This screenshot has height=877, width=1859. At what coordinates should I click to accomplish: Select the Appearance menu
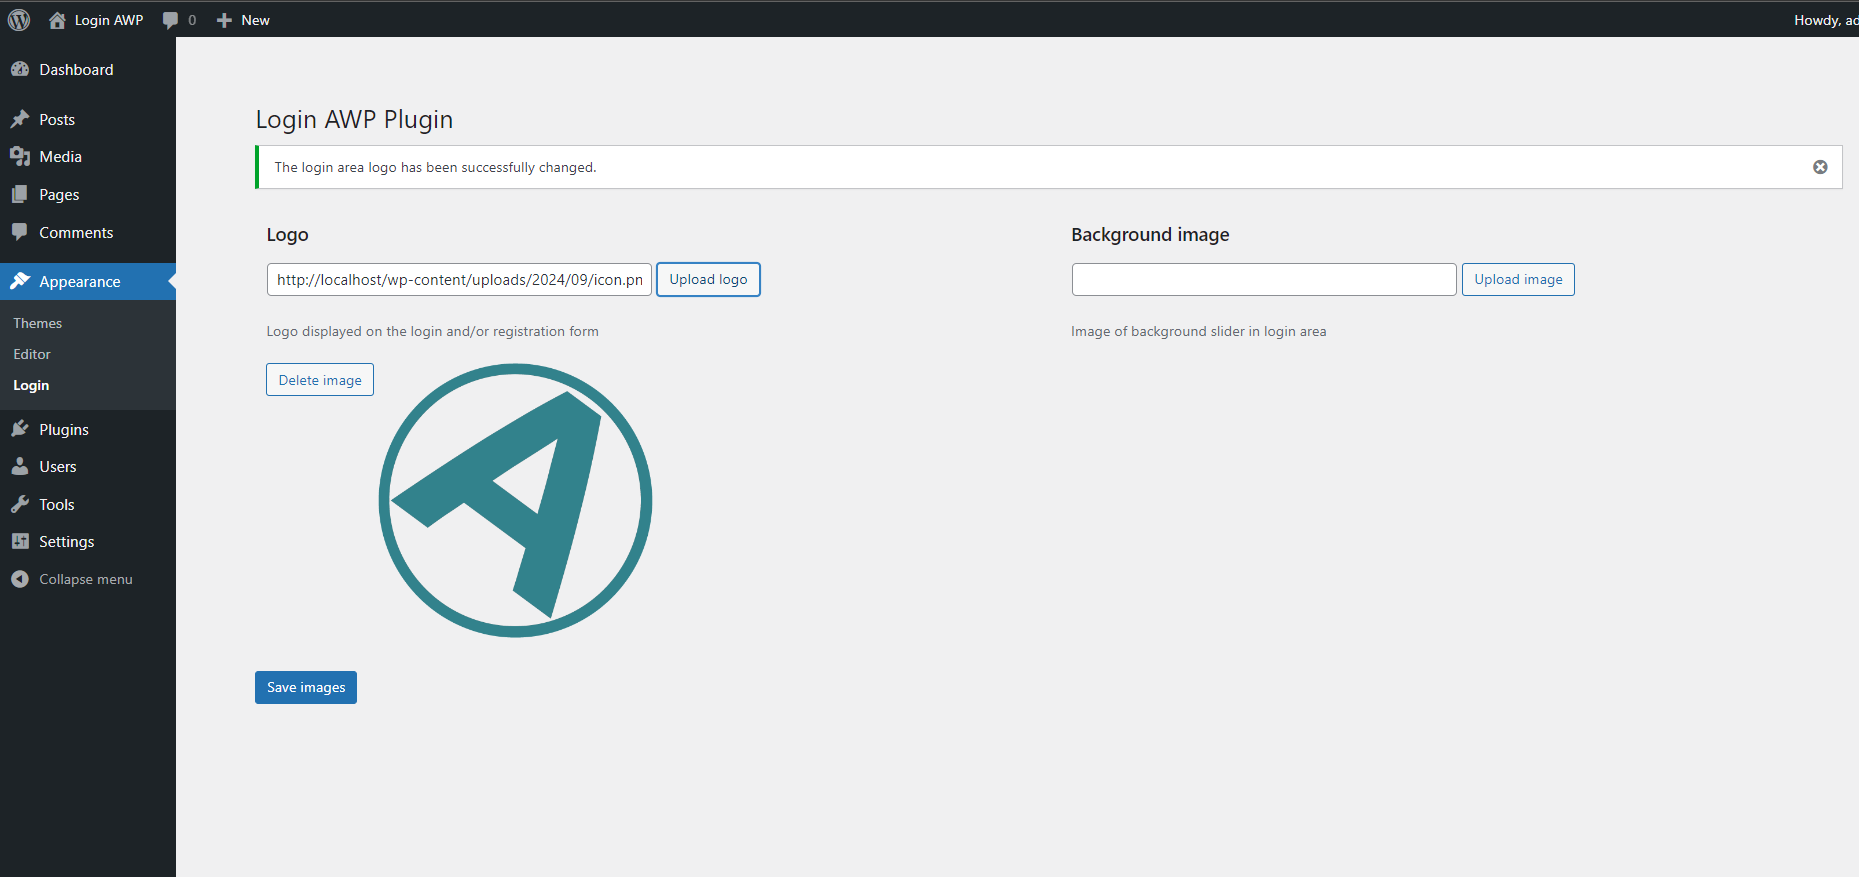point(88,281)
